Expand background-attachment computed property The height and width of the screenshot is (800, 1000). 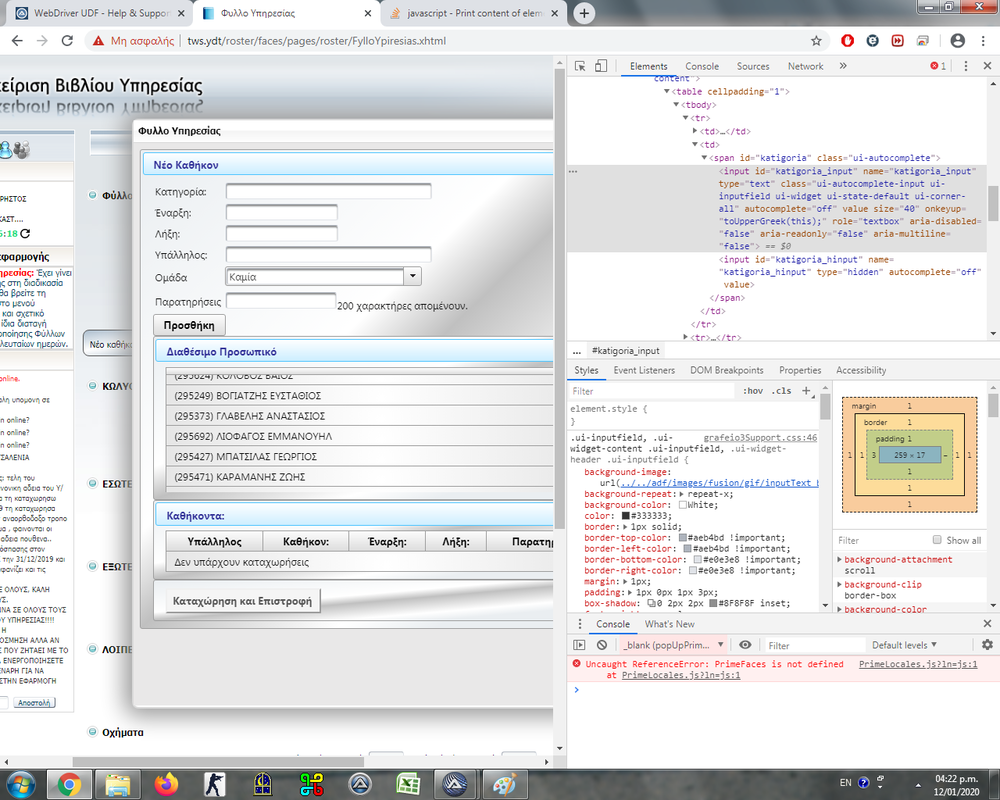click(840, 559)
